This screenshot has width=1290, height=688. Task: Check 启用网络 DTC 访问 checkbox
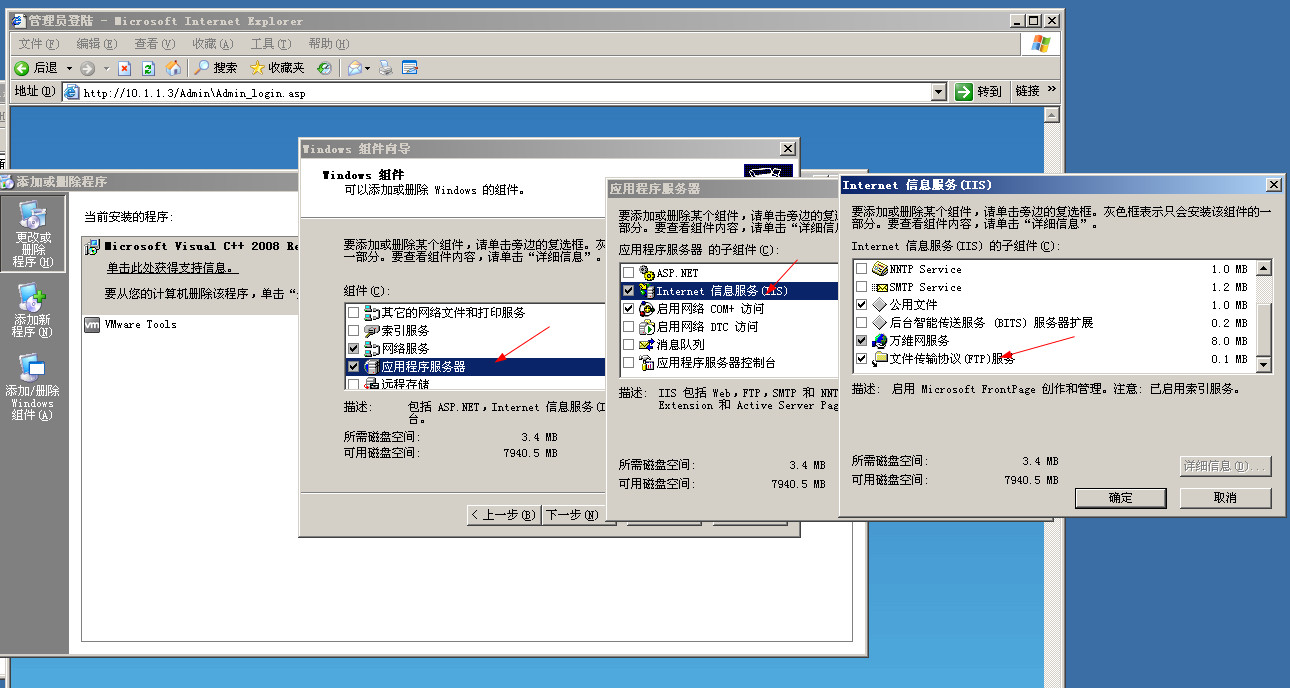pos(628,326)
